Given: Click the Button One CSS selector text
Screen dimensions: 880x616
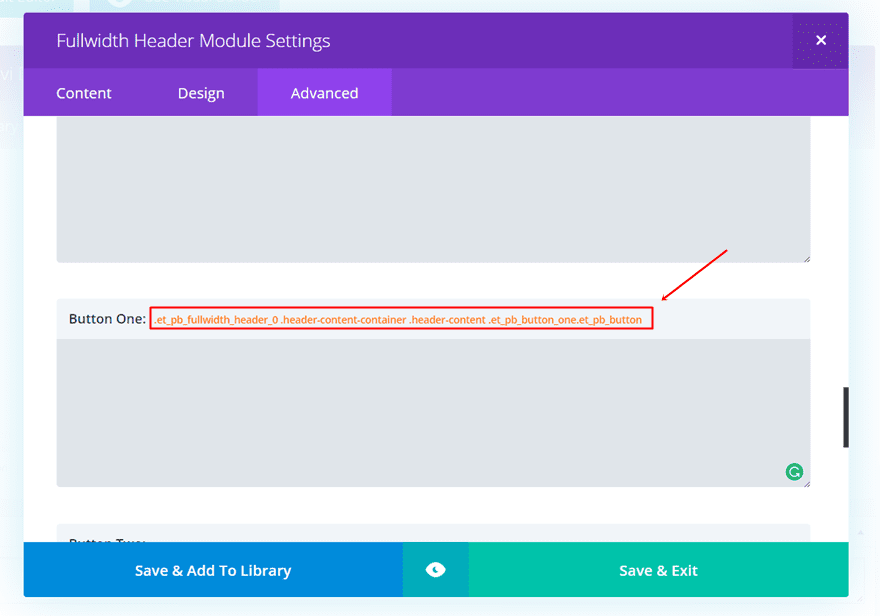Looking at the screenshot, I should click(398, 319).
